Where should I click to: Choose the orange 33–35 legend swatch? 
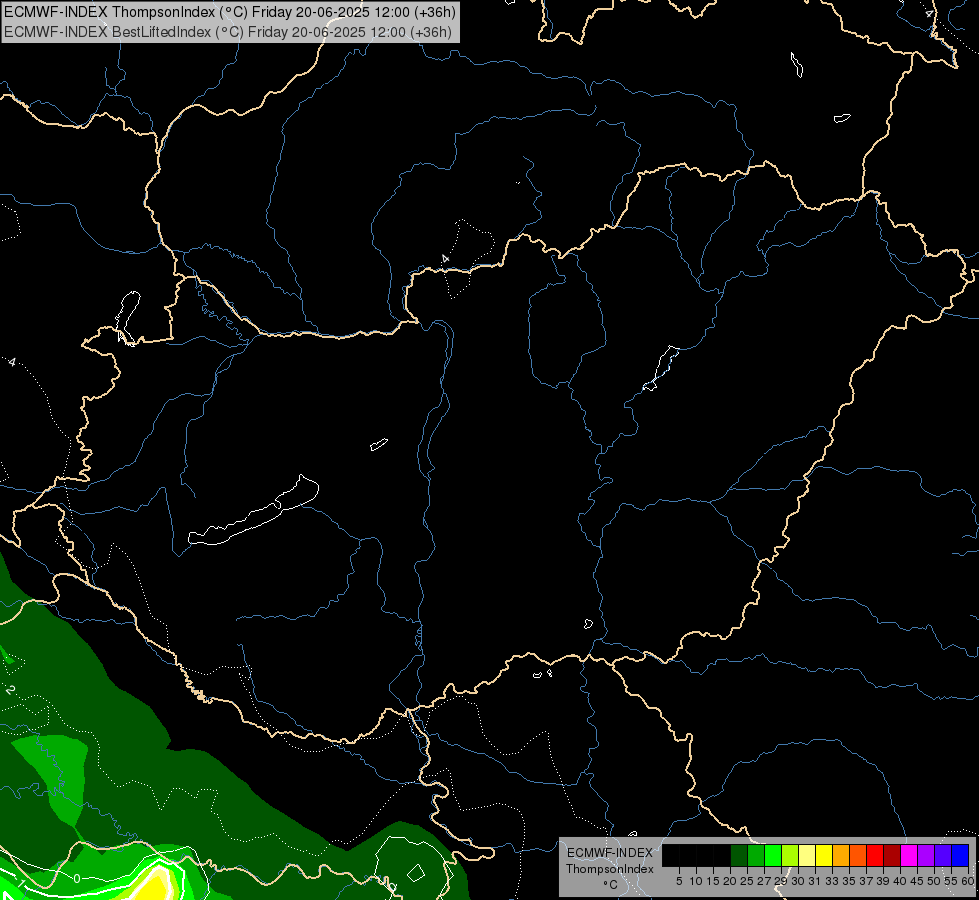(841, 855)
